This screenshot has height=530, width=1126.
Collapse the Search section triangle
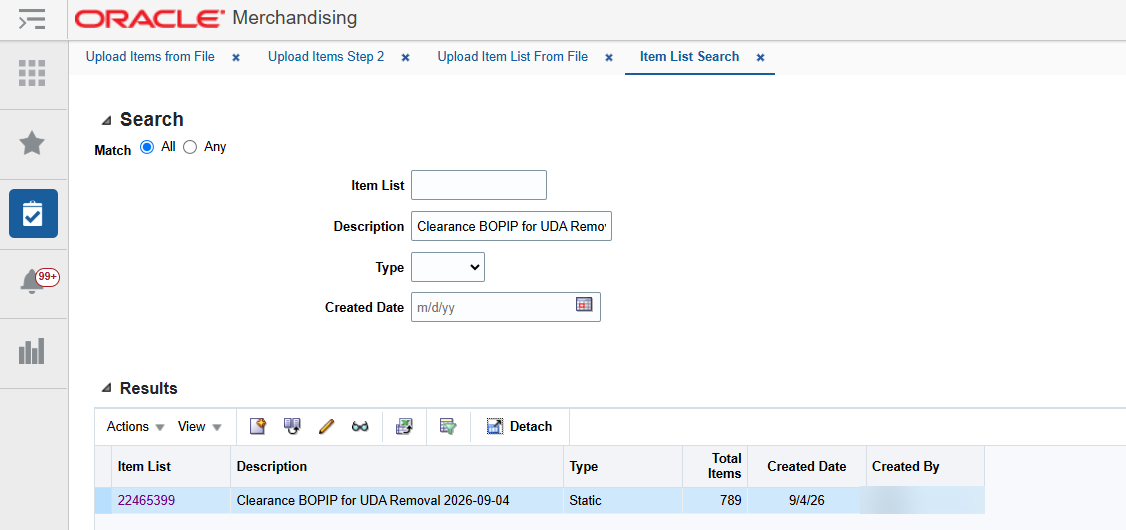107,120
